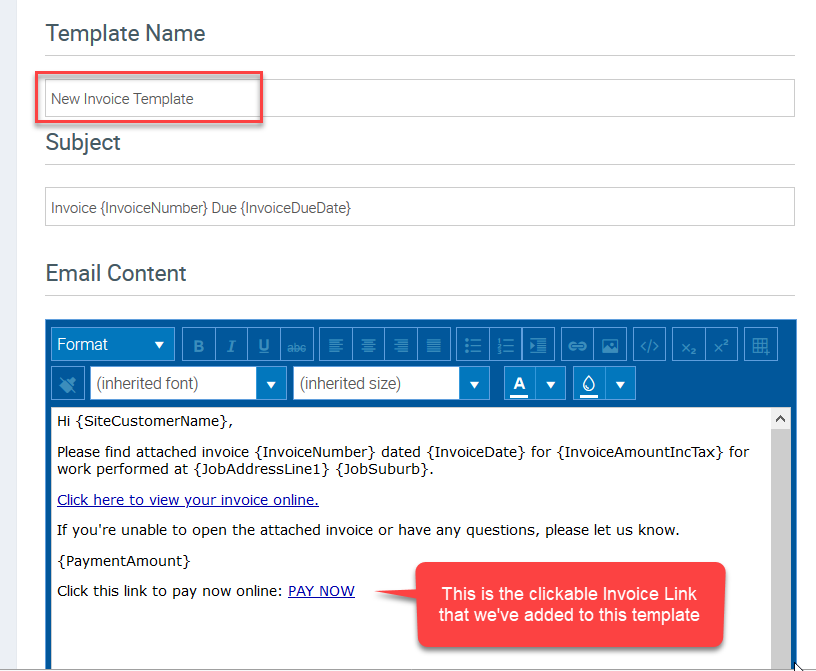Open the HTML source view icon

(x=649, y=346)
